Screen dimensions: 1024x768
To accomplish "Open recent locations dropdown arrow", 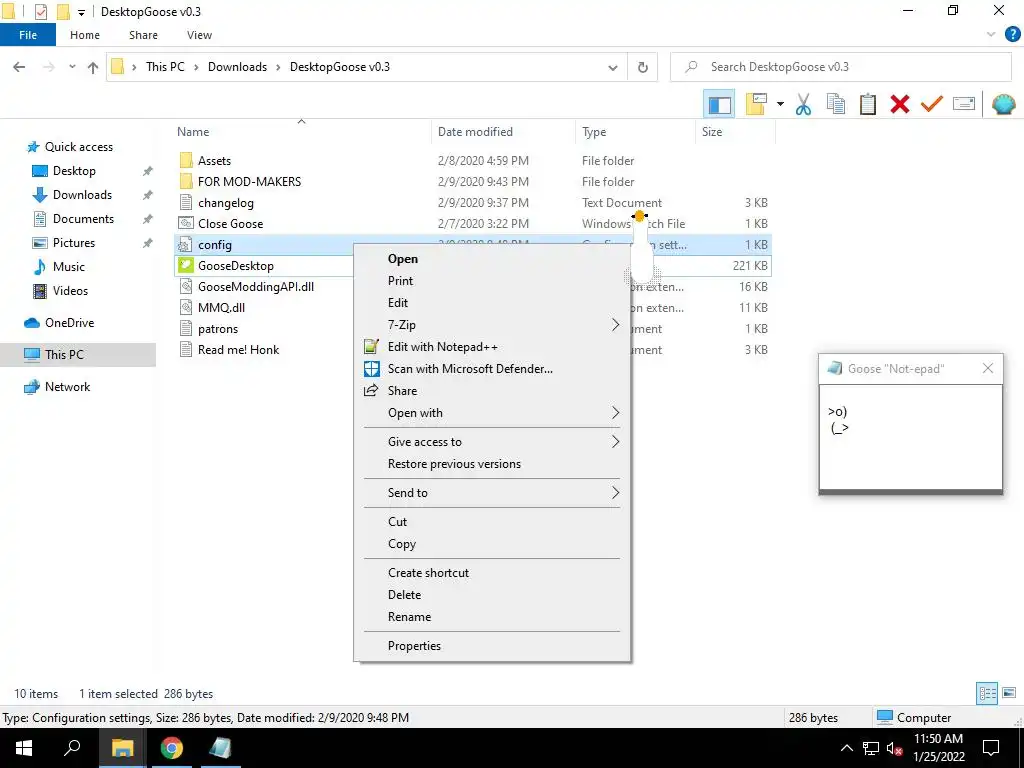I will tap(72, 67).
